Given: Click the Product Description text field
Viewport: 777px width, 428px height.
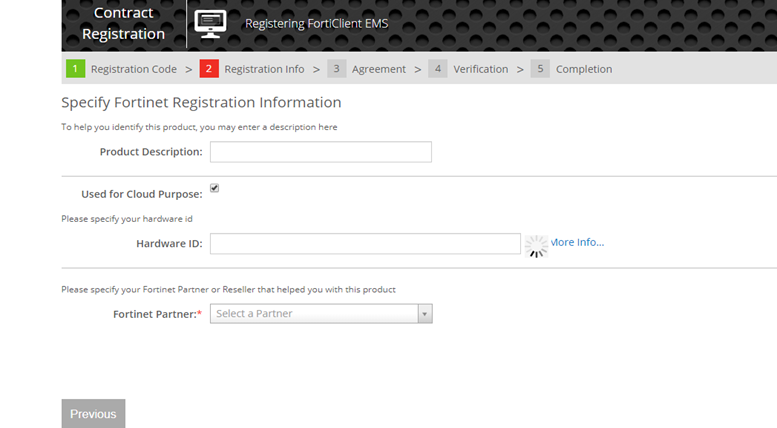Looking at the screenshot, I should [320, 152].
